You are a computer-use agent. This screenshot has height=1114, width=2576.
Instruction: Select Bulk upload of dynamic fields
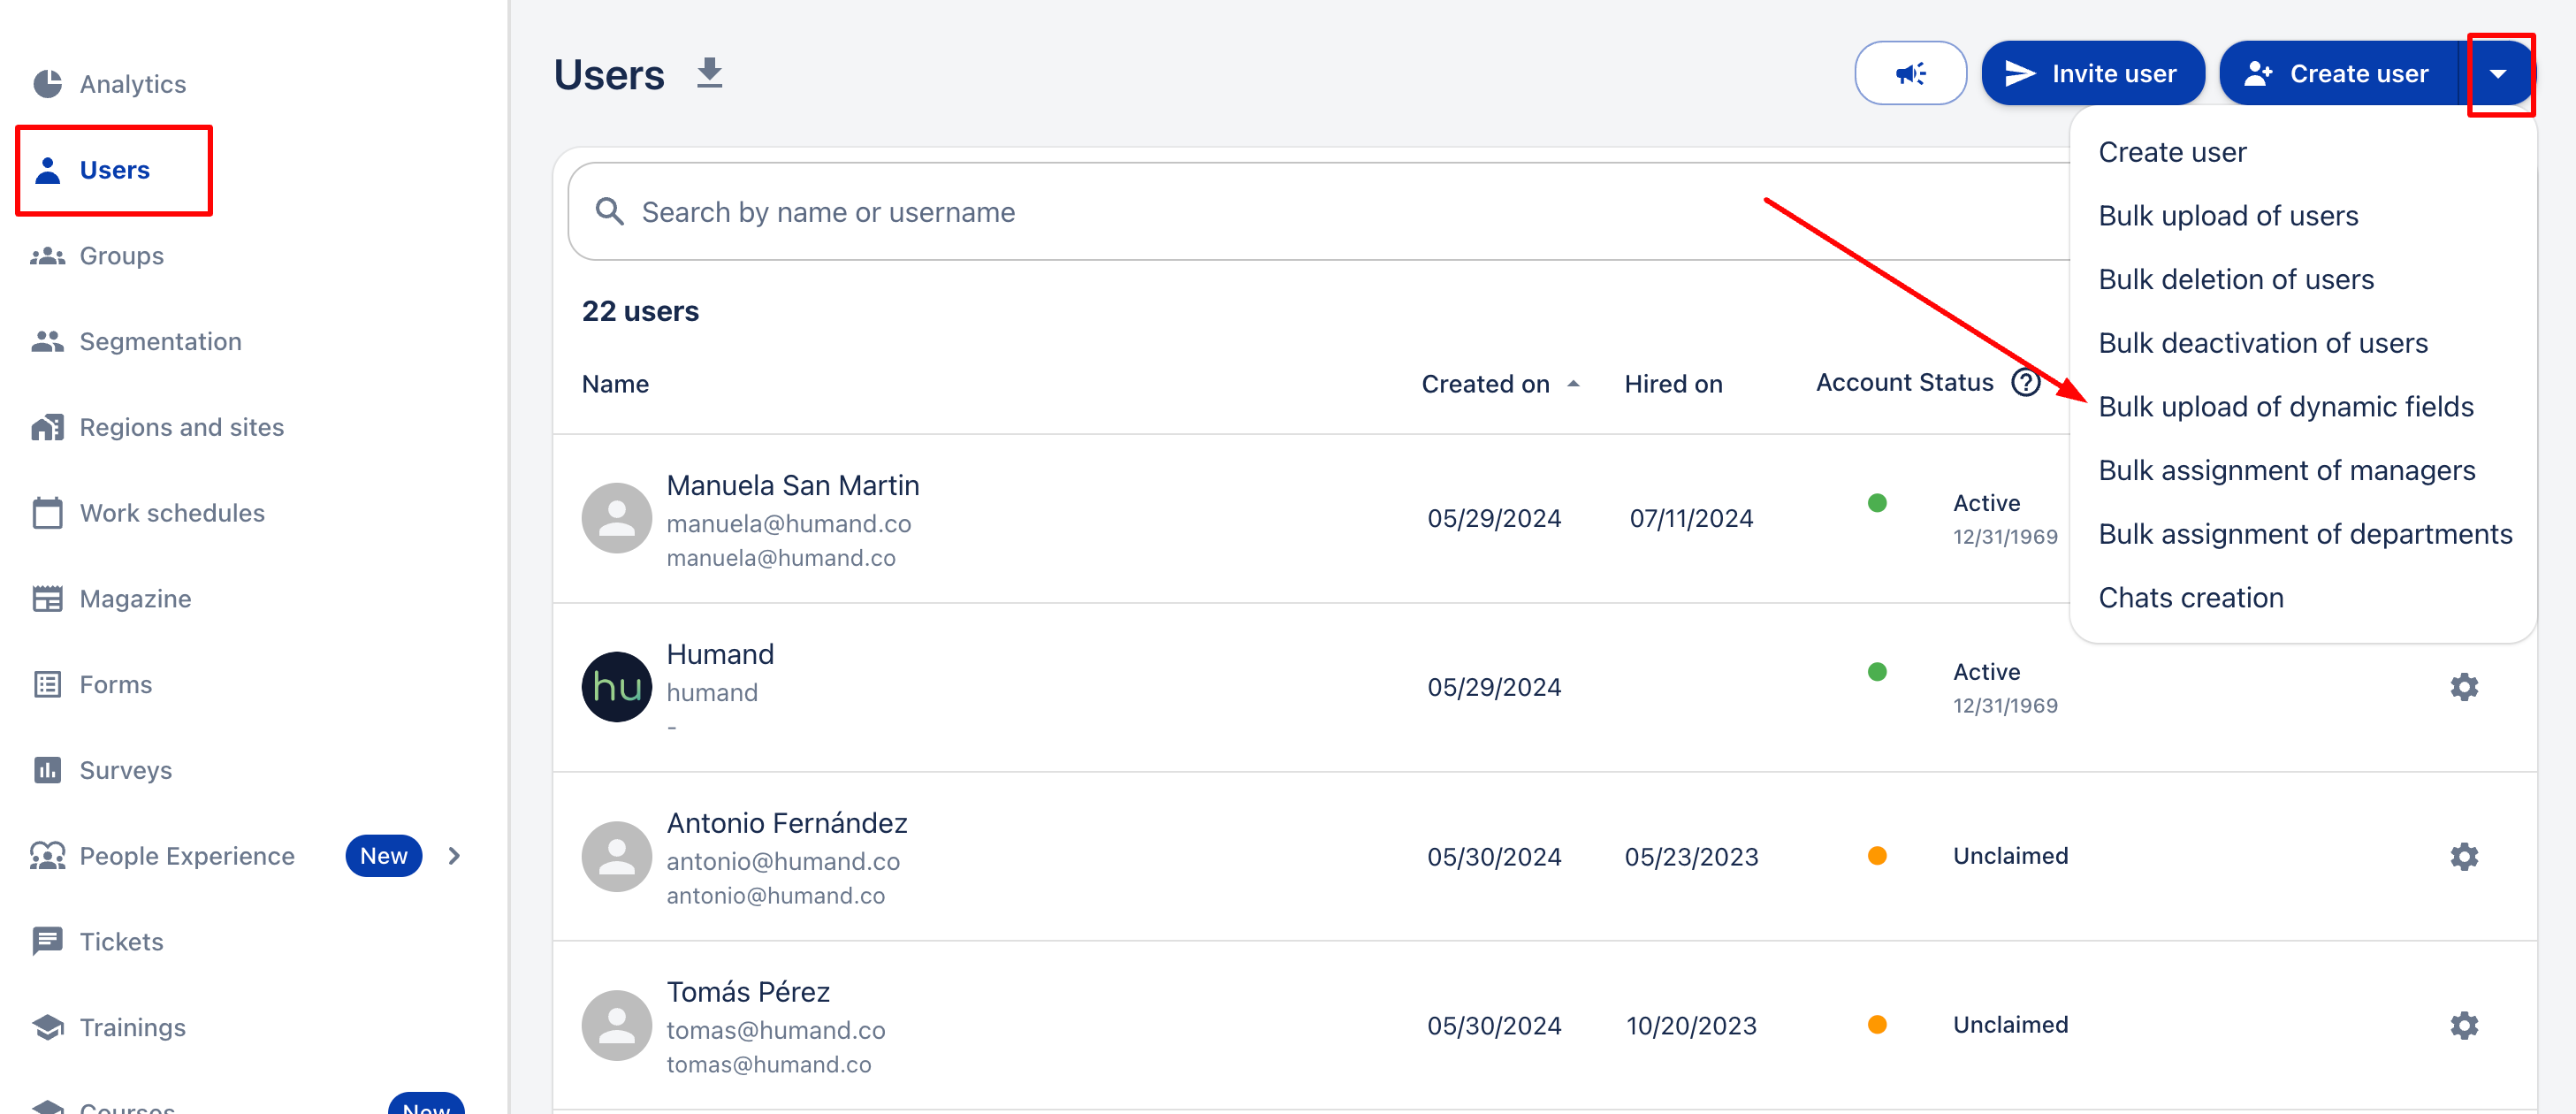coord(2285,407)
